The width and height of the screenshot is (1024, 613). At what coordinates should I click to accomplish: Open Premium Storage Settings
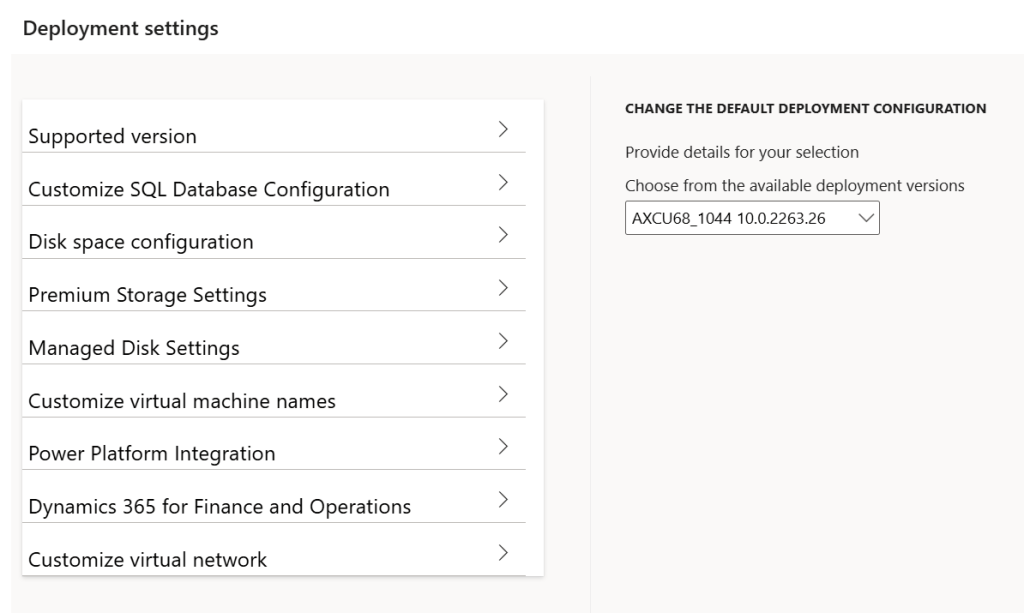coord(147,296)
